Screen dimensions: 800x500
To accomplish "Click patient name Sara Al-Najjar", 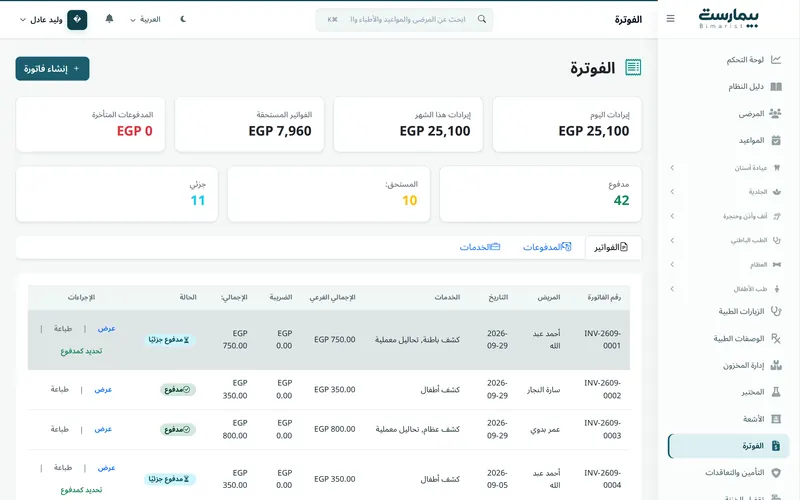I will (543, 390).
